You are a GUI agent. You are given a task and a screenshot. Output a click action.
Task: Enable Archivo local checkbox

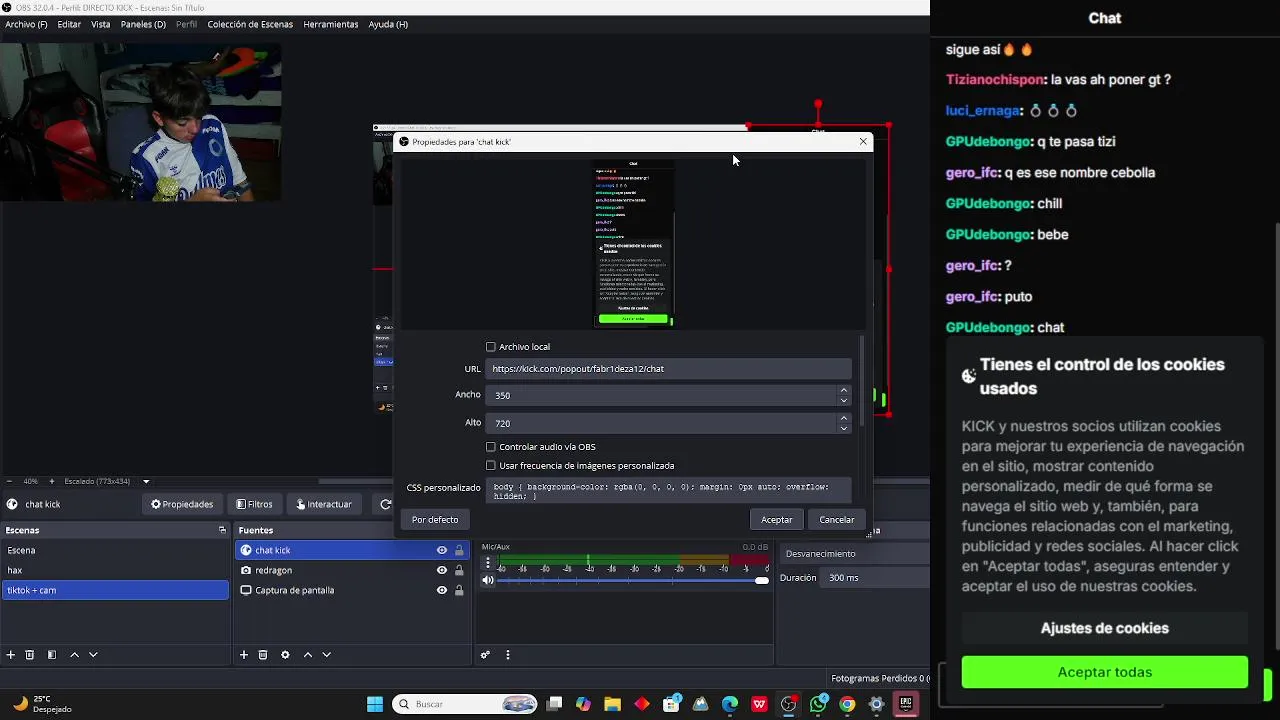(x=491, y=347)
